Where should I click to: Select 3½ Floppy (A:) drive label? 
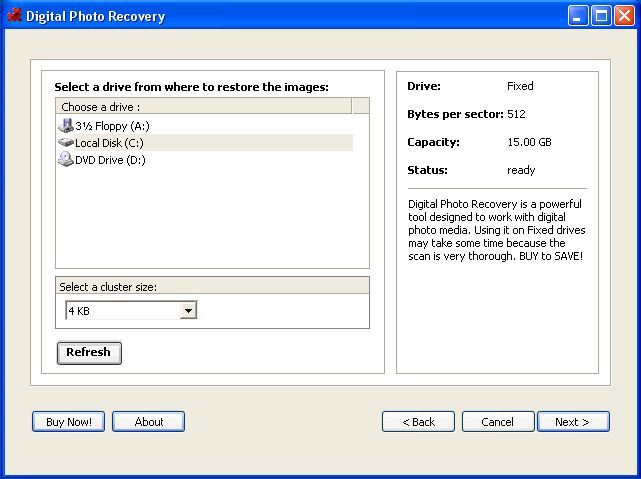coord(112,126)
